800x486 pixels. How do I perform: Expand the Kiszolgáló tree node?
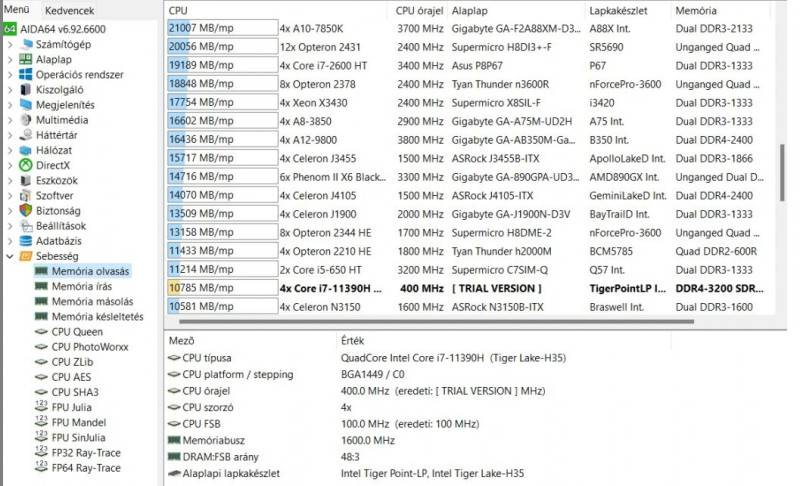tap(9, 90)
